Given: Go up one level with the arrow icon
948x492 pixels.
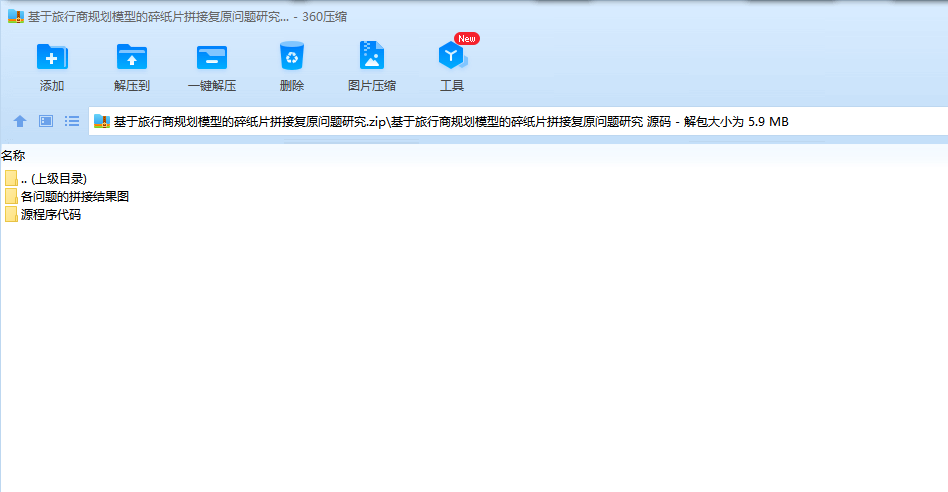Looking at the screenshot, I should tap(20, 121).
